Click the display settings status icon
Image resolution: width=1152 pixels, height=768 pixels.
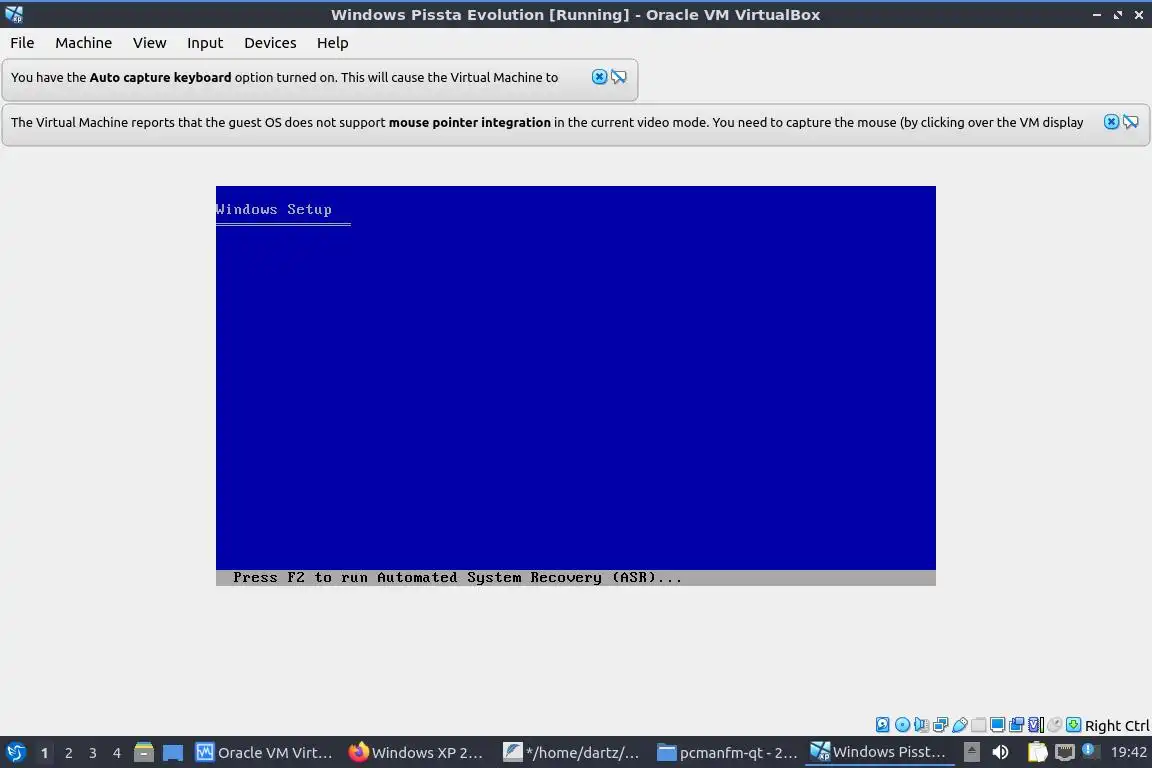(x=998, y=725)
